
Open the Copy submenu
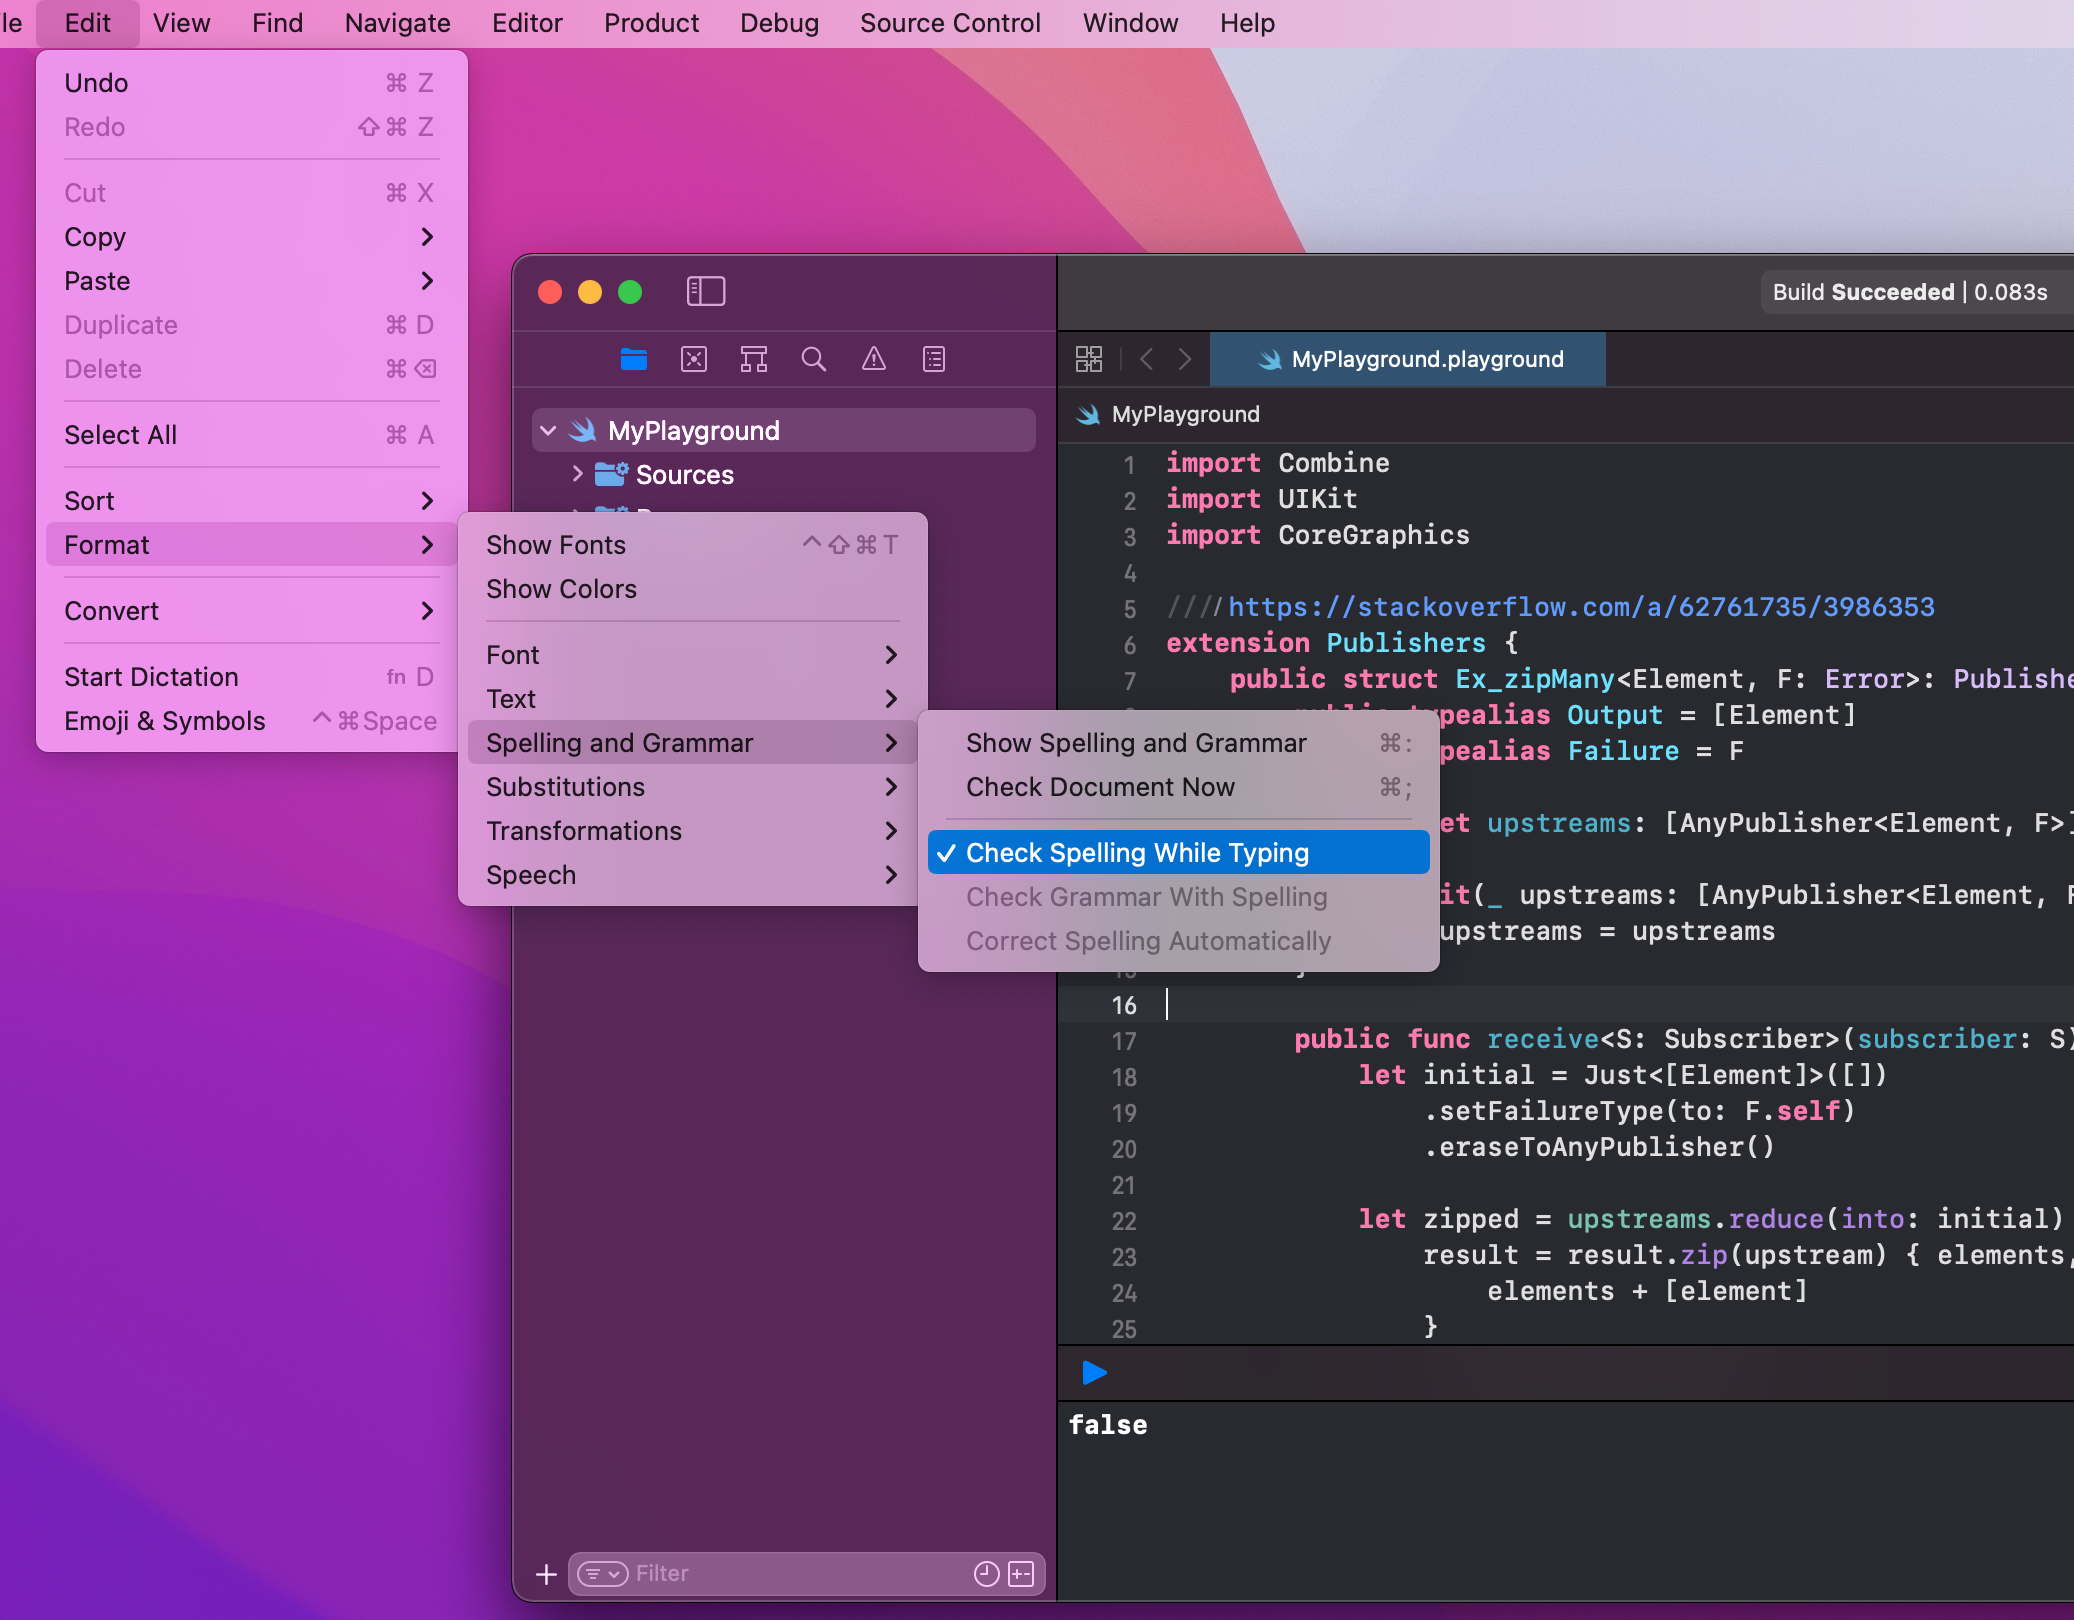(x=251, y=237)
